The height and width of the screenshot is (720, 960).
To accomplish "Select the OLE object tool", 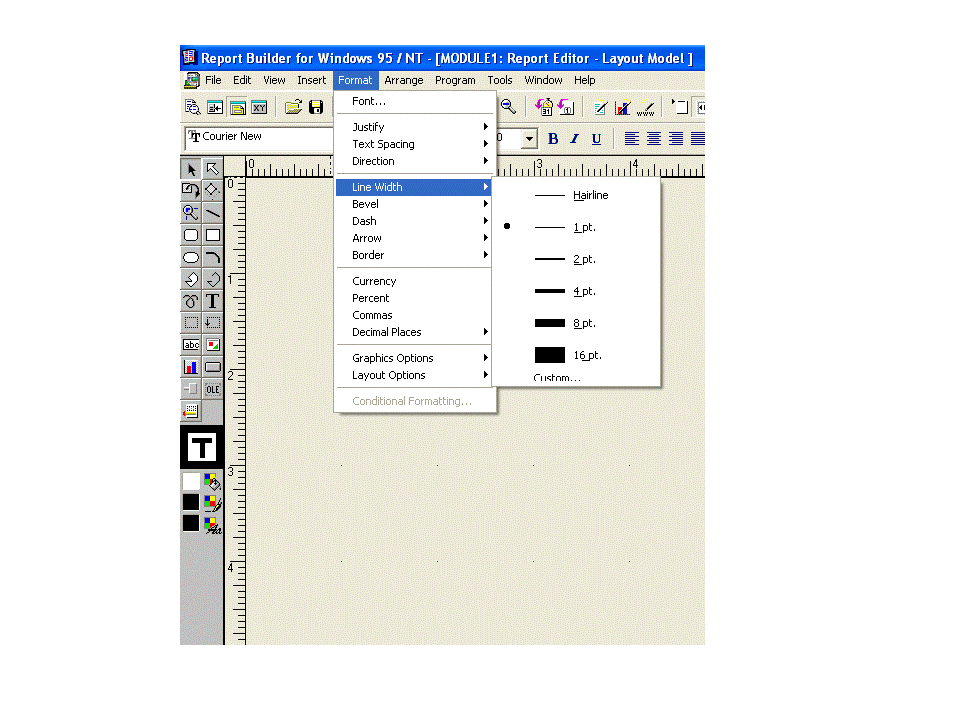I will 213,389.
